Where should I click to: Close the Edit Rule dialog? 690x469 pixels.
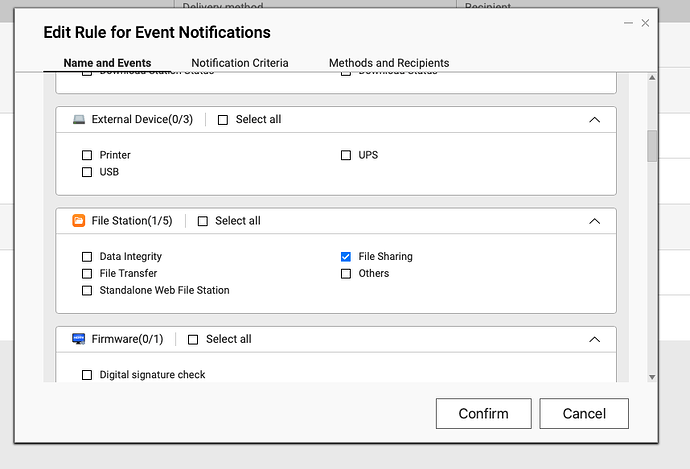pos(645,22)
